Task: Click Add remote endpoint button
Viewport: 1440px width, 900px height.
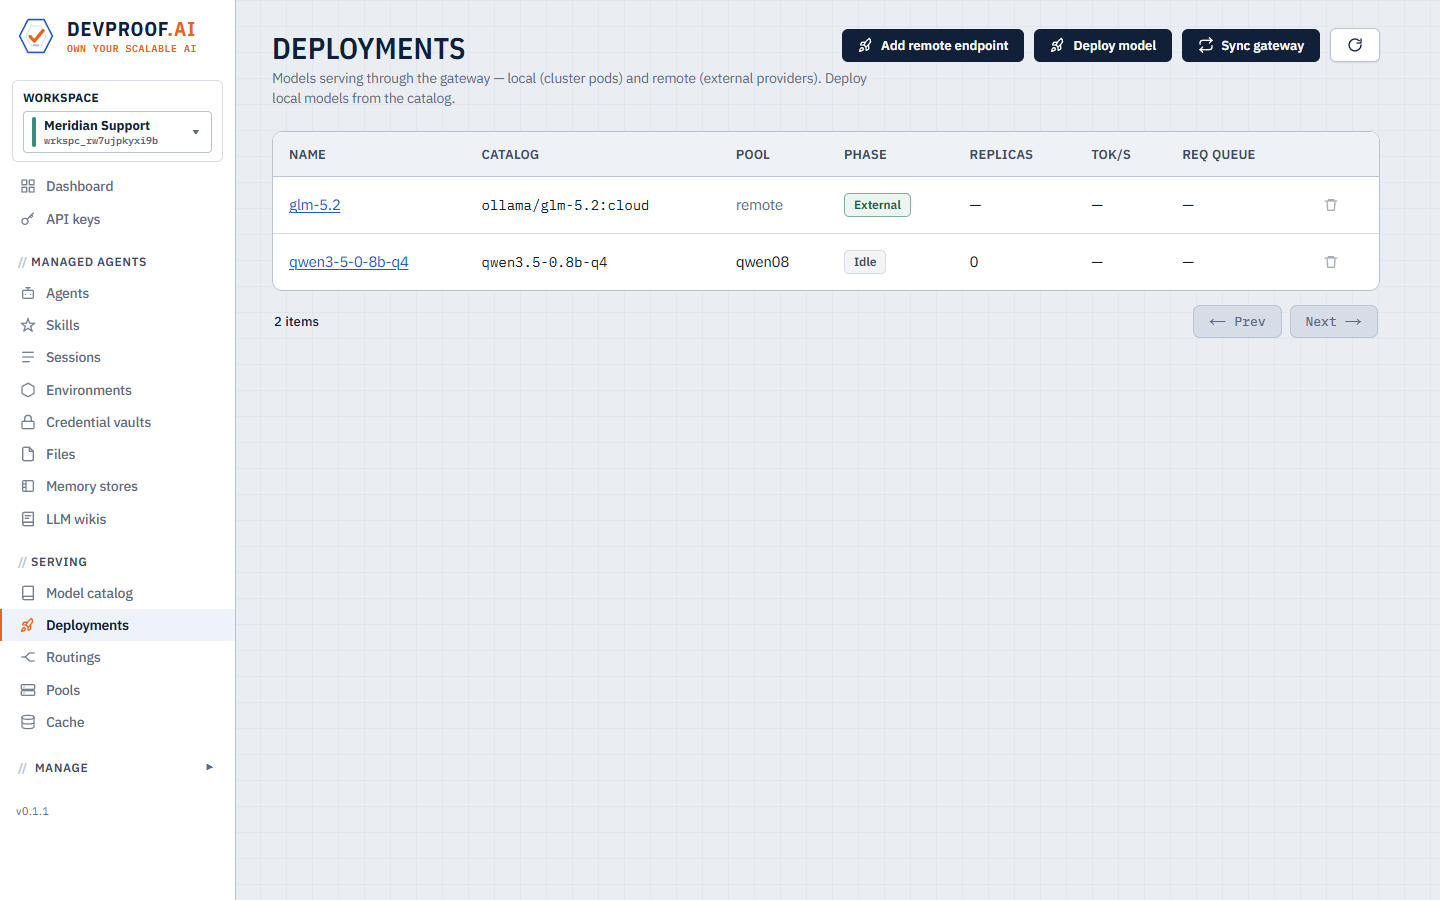Action: [933, 45]
